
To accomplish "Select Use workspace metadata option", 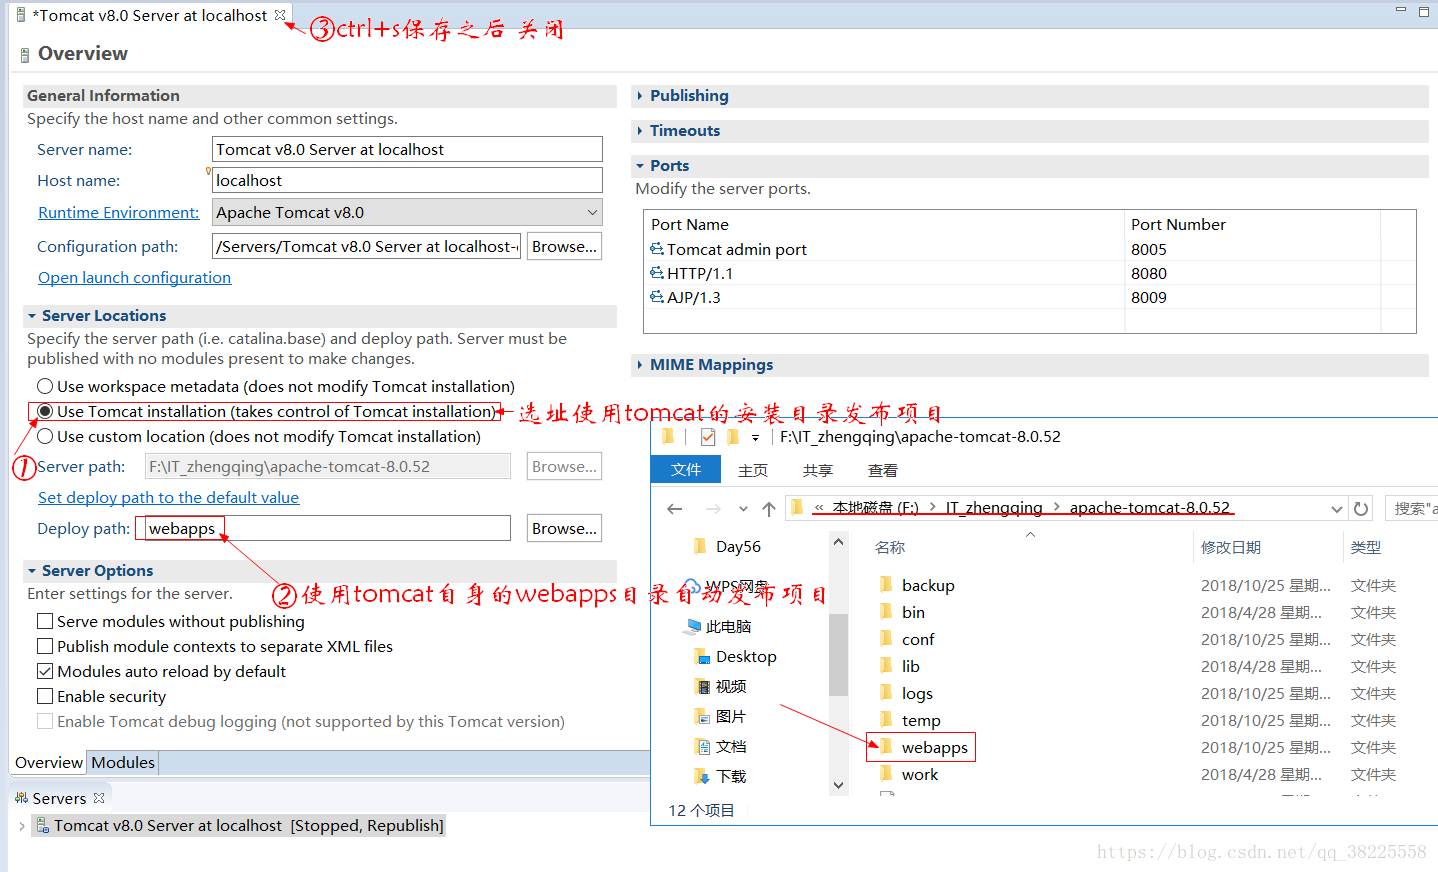I will tap(45, 386).
